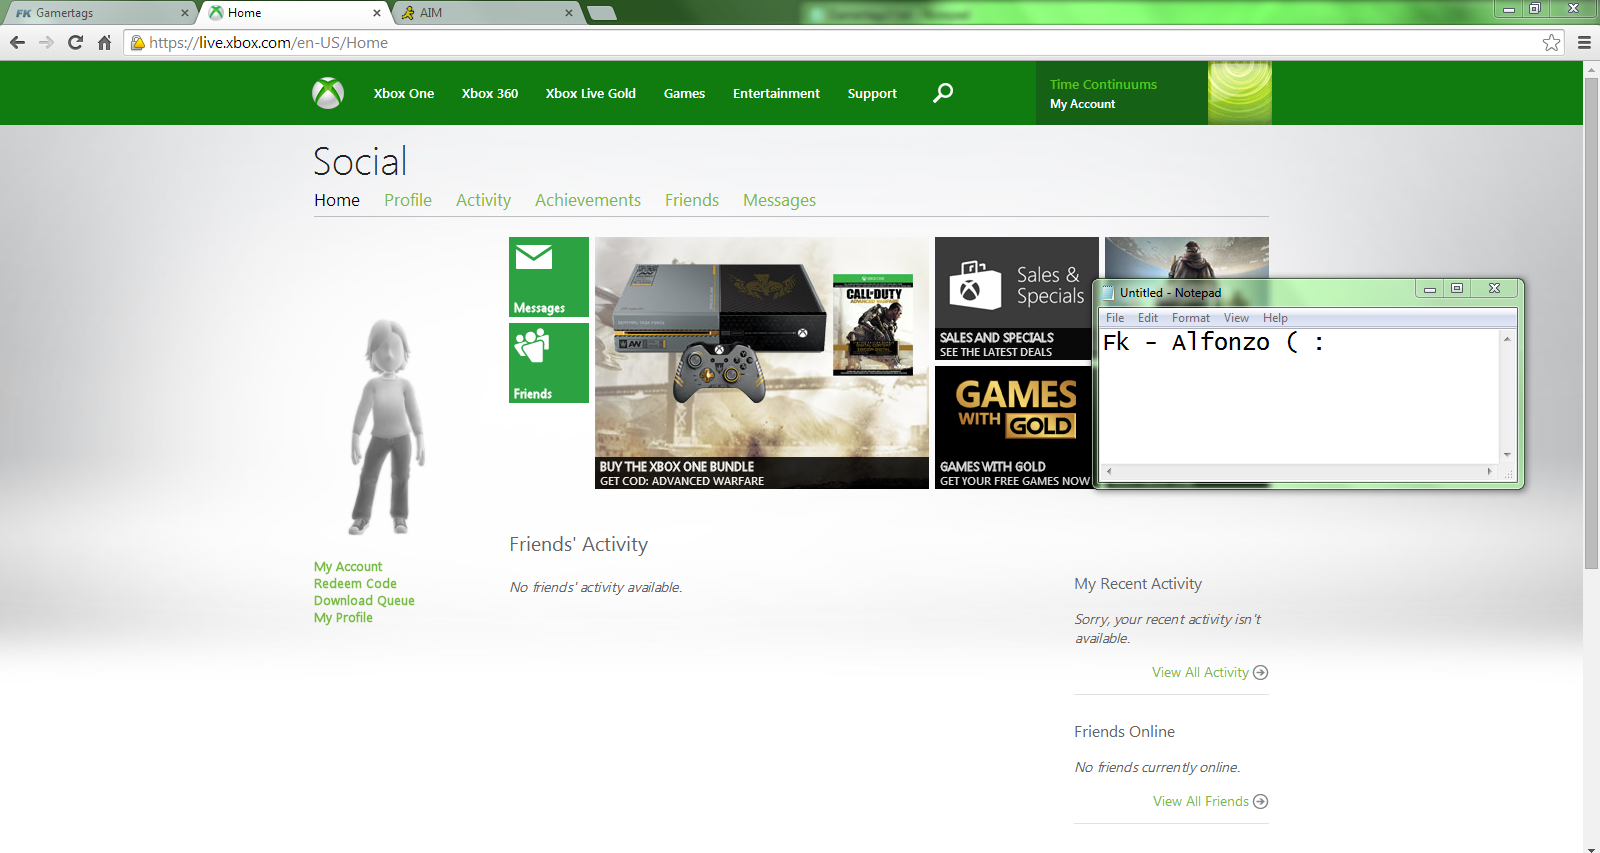This screenshot has width=1600, height=853.
Task: Open Notepad File menu
Action: (1115, 318)
